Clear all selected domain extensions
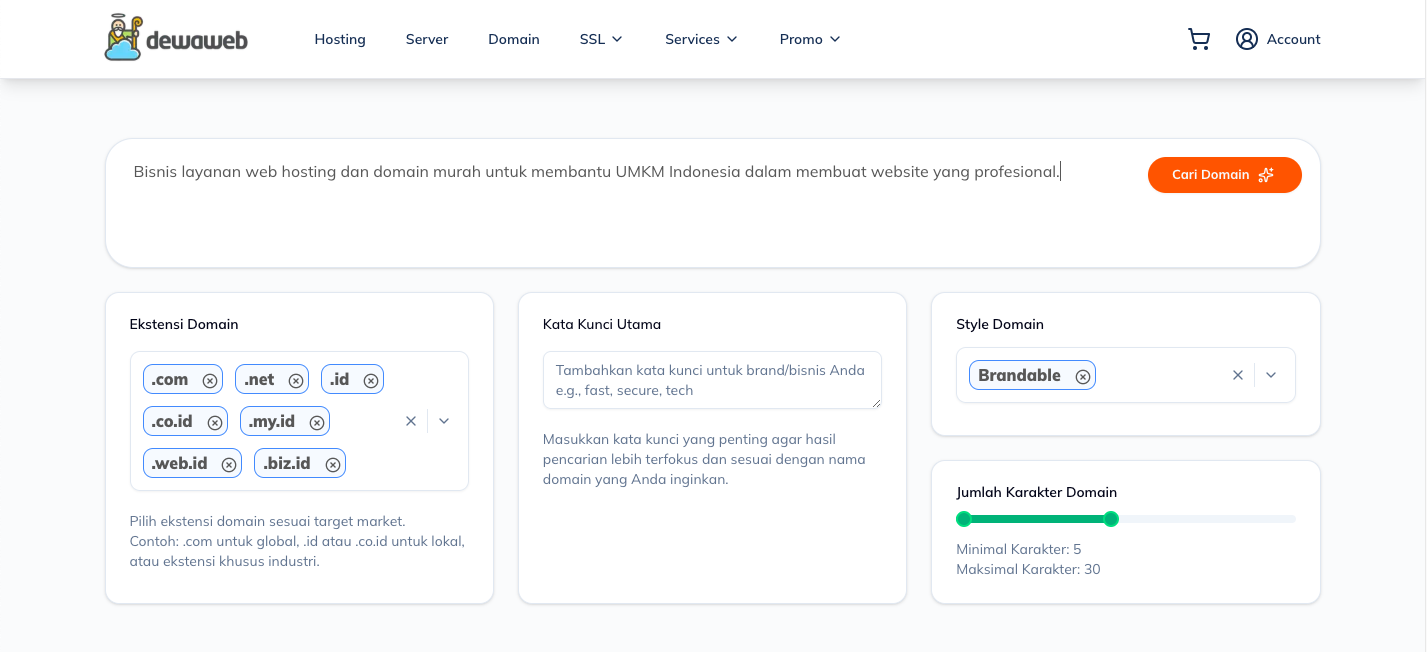The image size is (1427, 652). tap(410, 421)
